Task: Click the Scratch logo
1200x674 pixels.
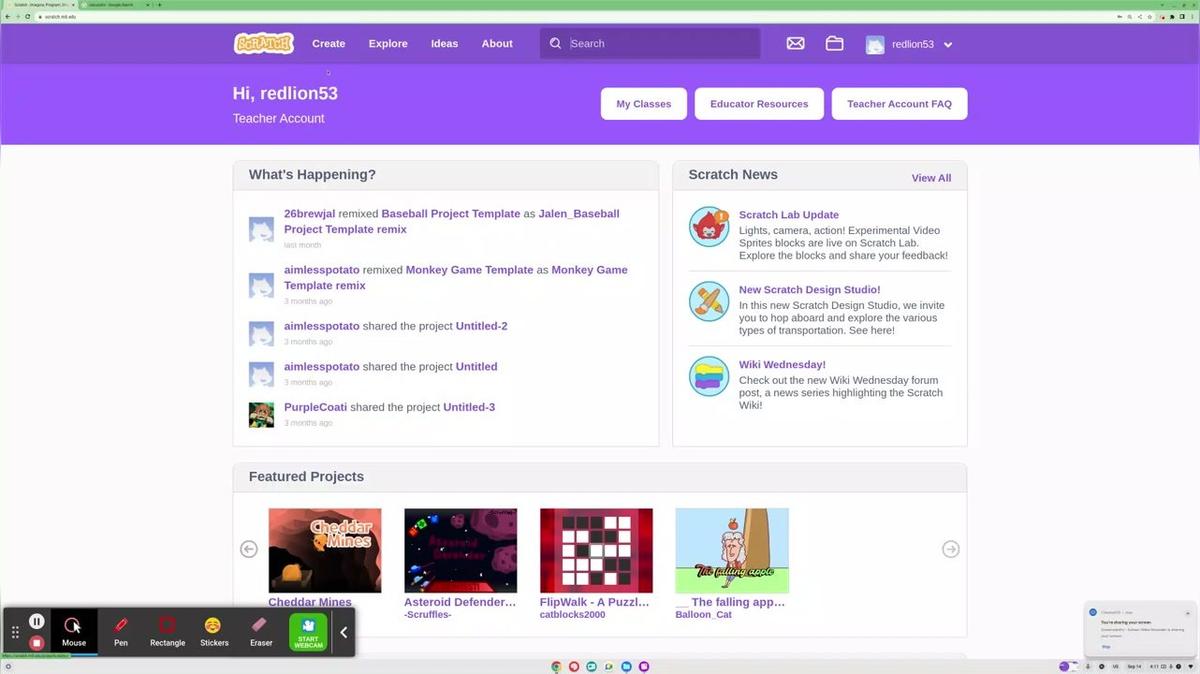Action: pyautogui.click(x=264, y=43)
